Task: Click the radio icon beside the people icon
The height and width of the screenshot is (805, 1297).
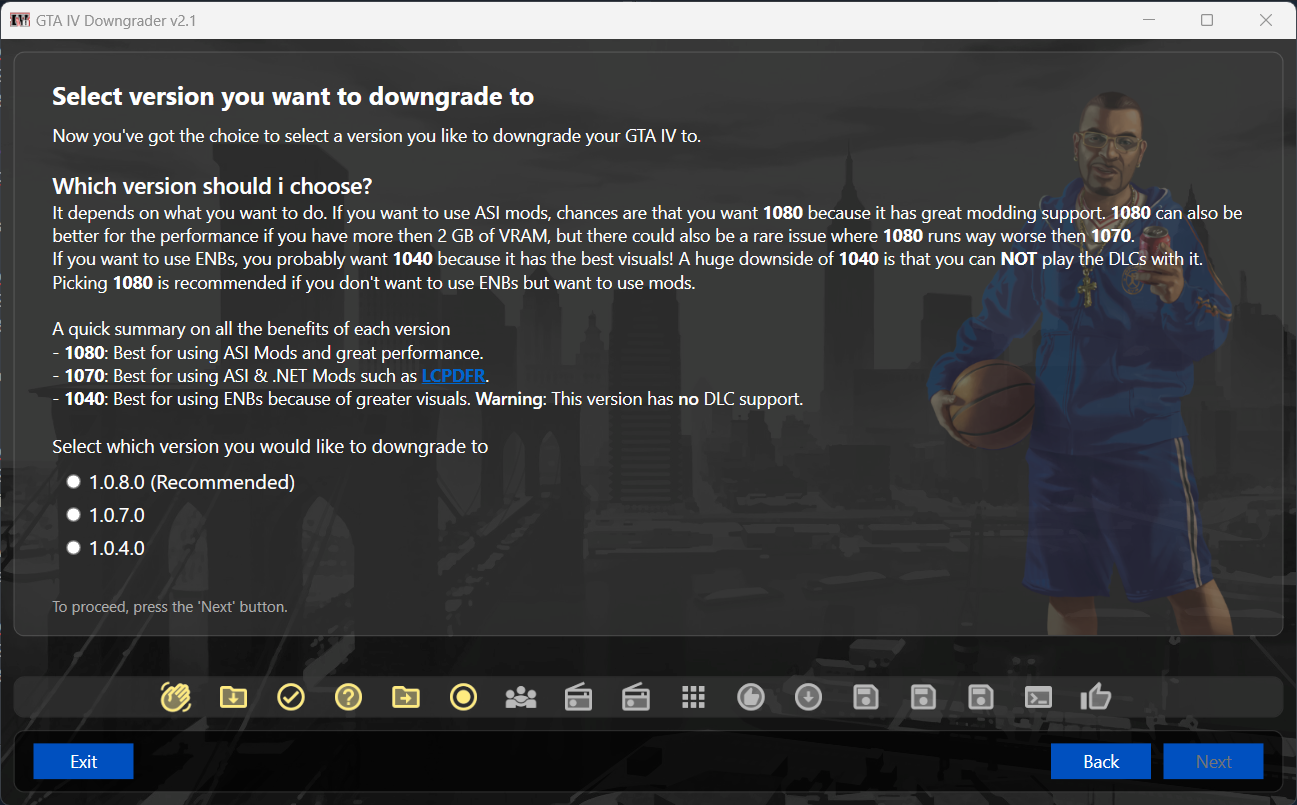Action: [x=578, y=697]
